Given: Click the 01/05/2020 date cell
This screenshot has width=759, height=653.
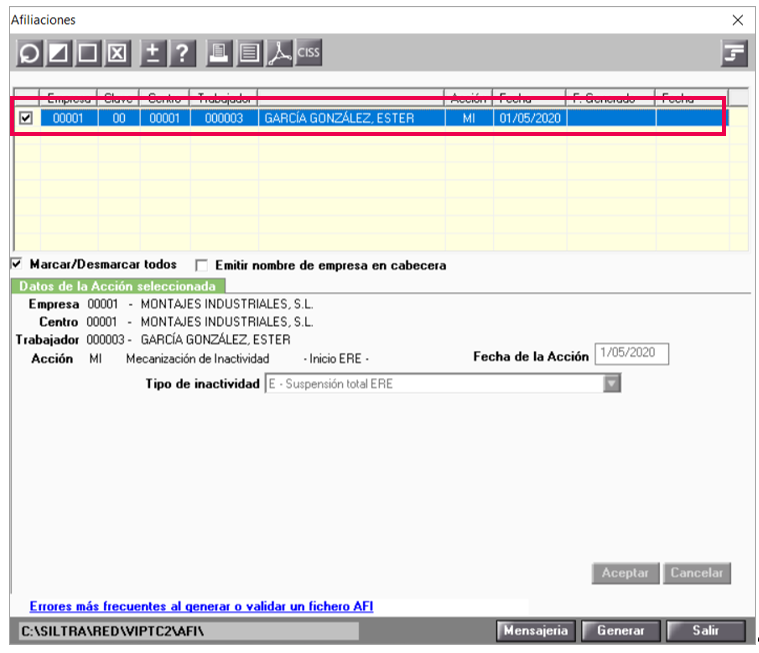Looking at the screenshot, I should pyautogui.click(x=530, y=118).
